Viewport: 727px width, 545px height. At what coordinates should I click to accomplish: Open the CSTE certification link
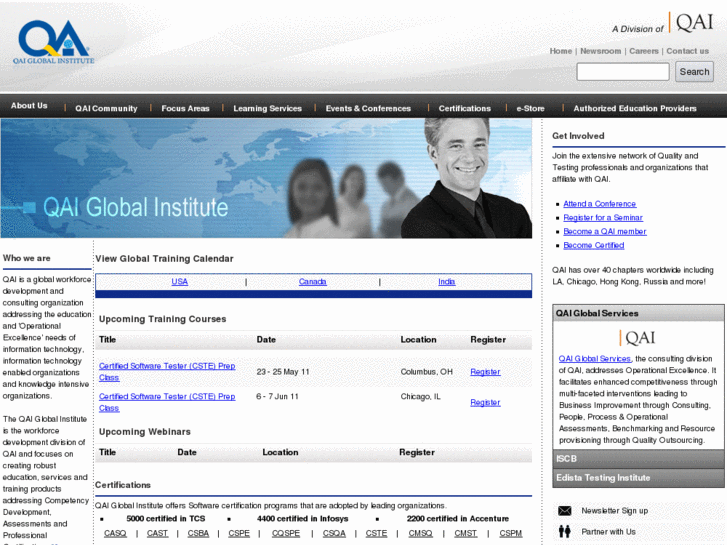coord(376,533)
